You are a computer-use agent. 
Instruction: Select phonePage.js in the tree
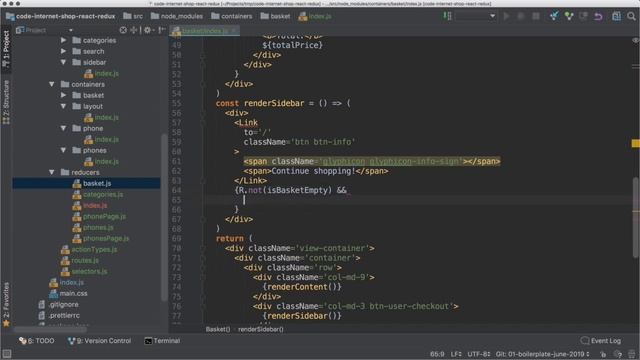pyautogui.click(x=104, y=217)
